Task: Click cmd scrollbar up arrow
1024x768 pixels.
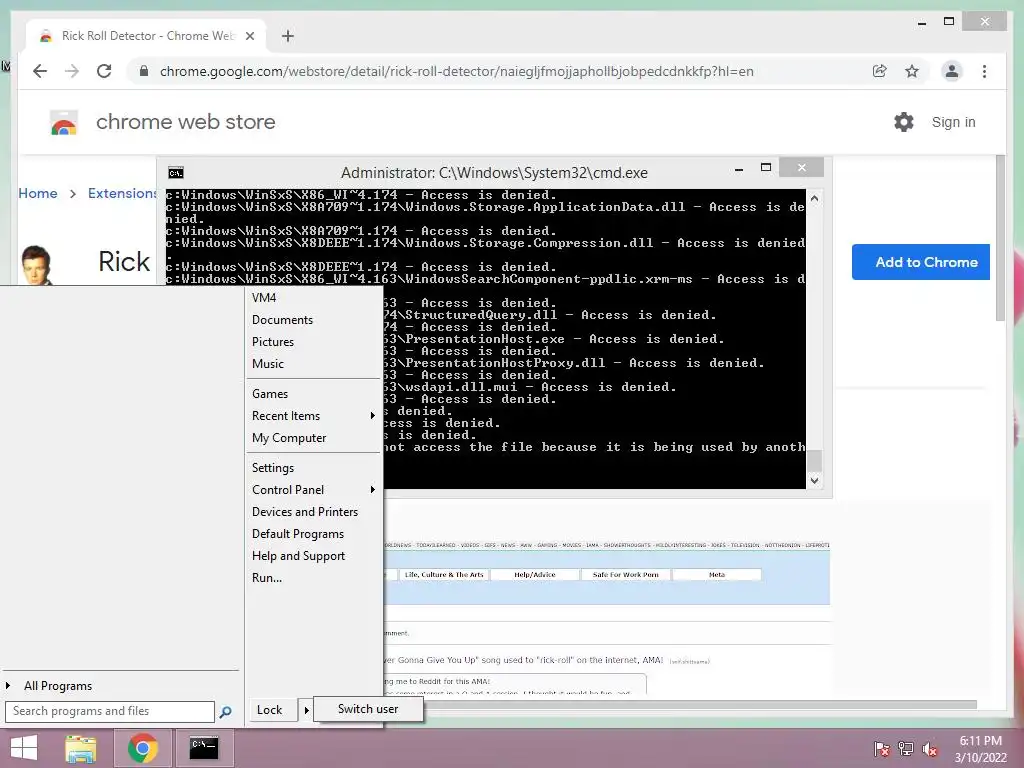Action: point(814,198)
